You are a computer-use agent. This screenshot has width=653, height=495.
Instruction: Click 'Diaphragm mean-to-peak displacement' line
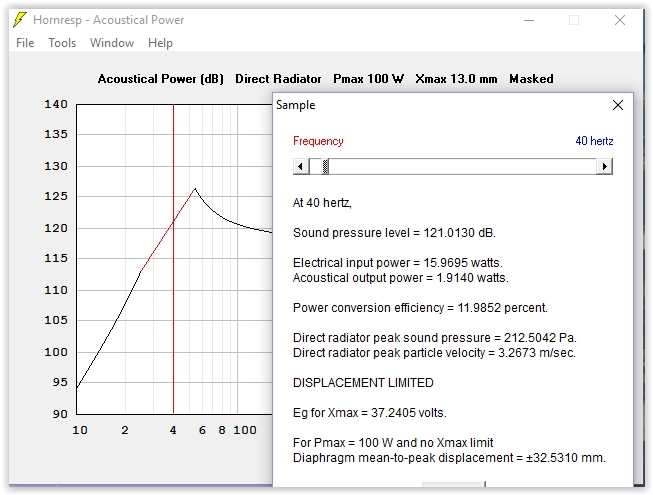pyautogui.click(x=449, y=458)
